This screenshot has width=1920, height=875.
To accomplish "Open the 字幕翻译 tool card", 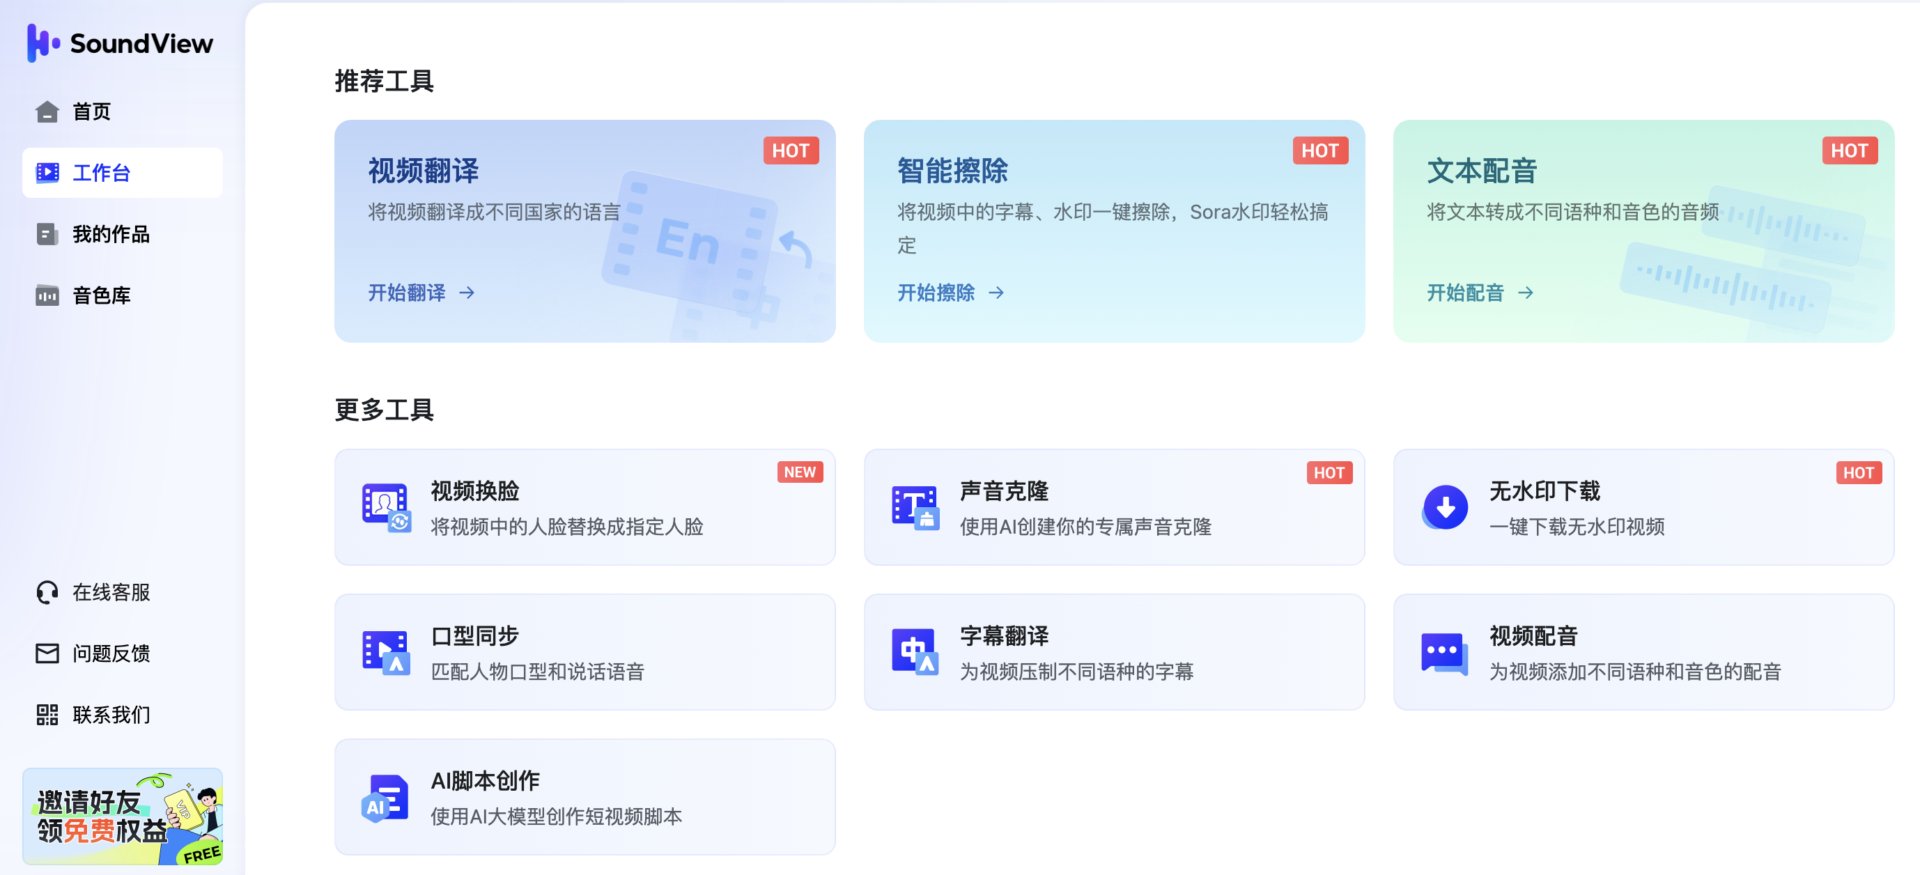I will tap(1114, 652).
